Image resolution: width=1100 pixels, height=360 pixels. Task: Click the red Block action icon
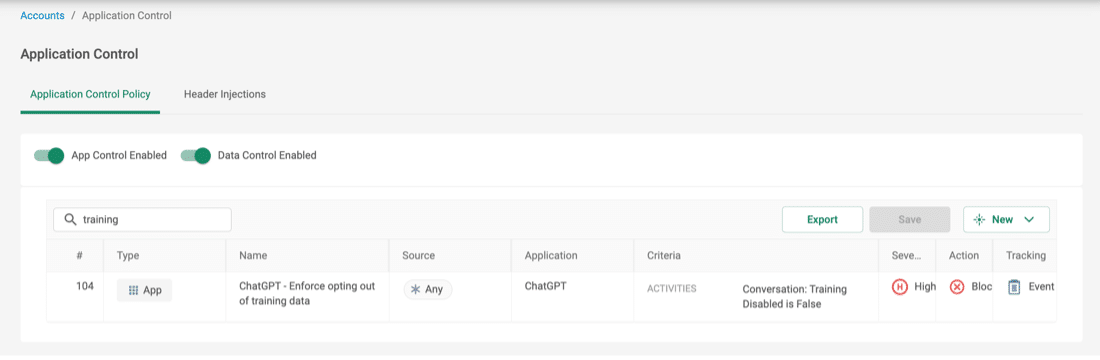(957, 287)
